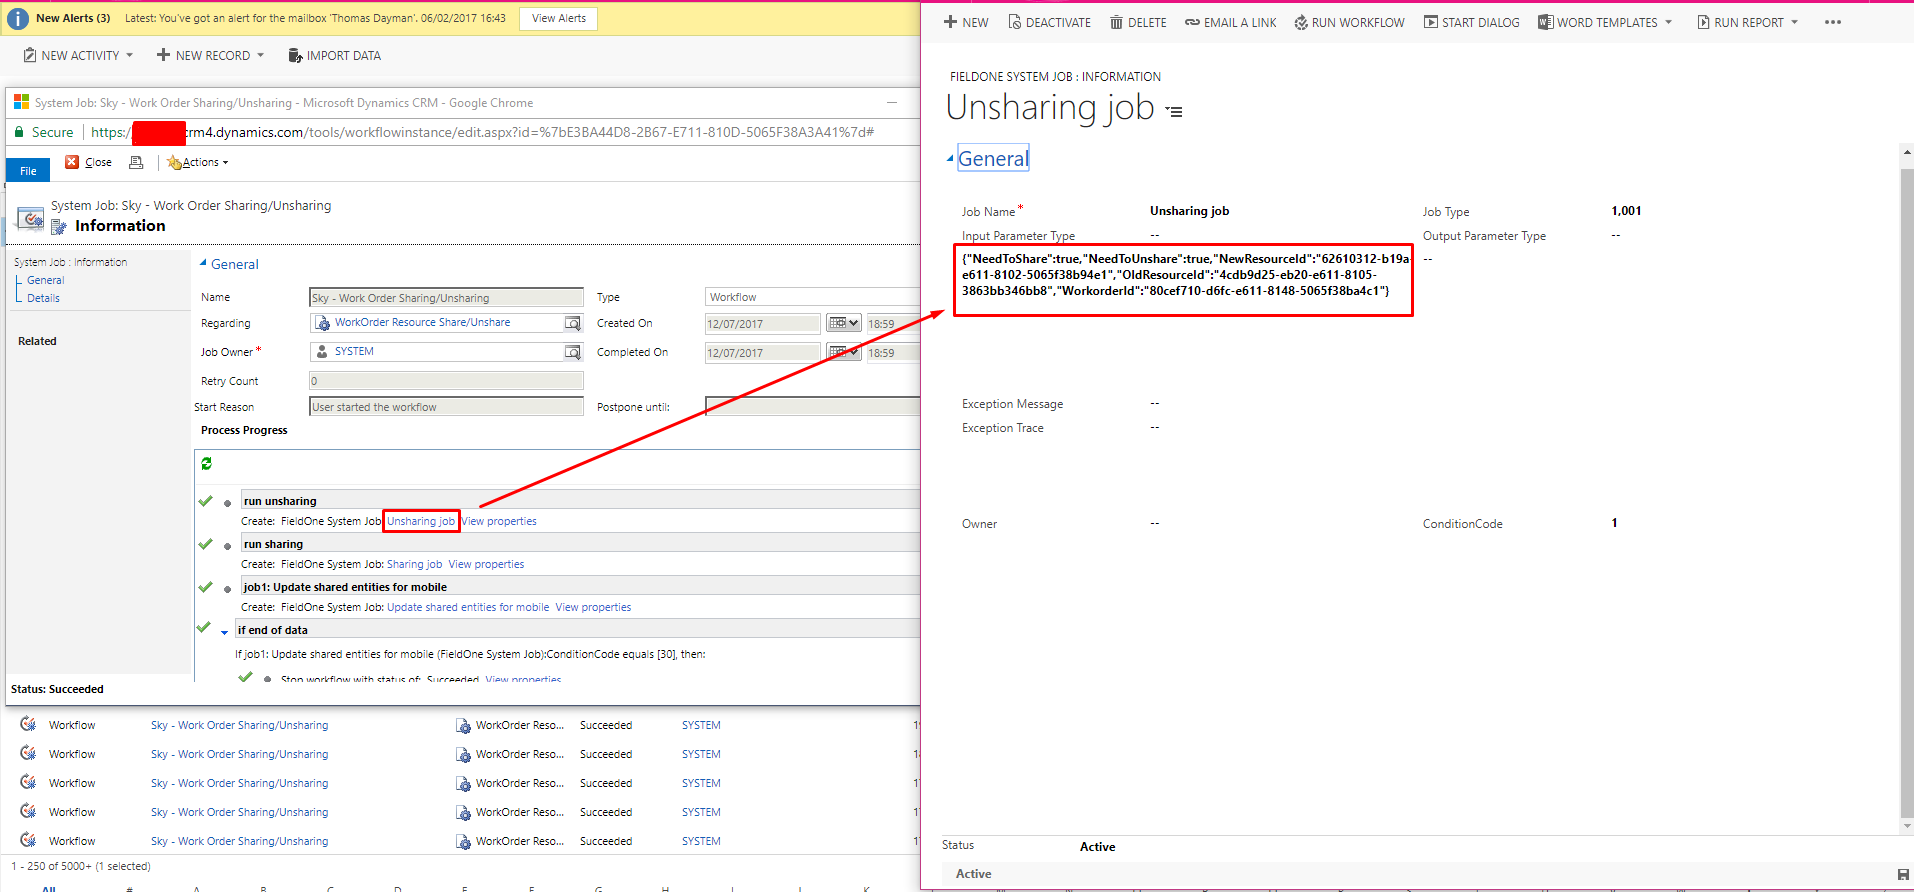
Task: Open first Sky - Work Order Sharing/Unsharing row link
Action: point(239,725)
